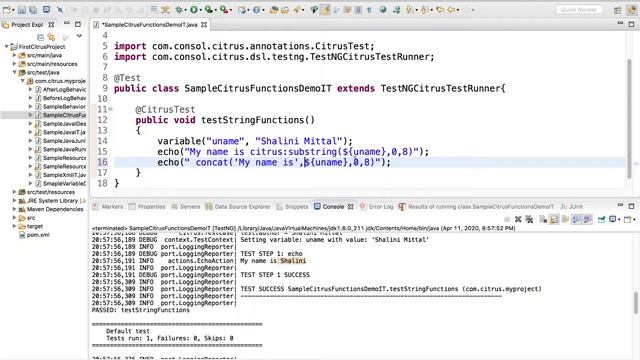The image size is (640, 360).
Task: Switch to the Markers tab
Action: [108, 207]
